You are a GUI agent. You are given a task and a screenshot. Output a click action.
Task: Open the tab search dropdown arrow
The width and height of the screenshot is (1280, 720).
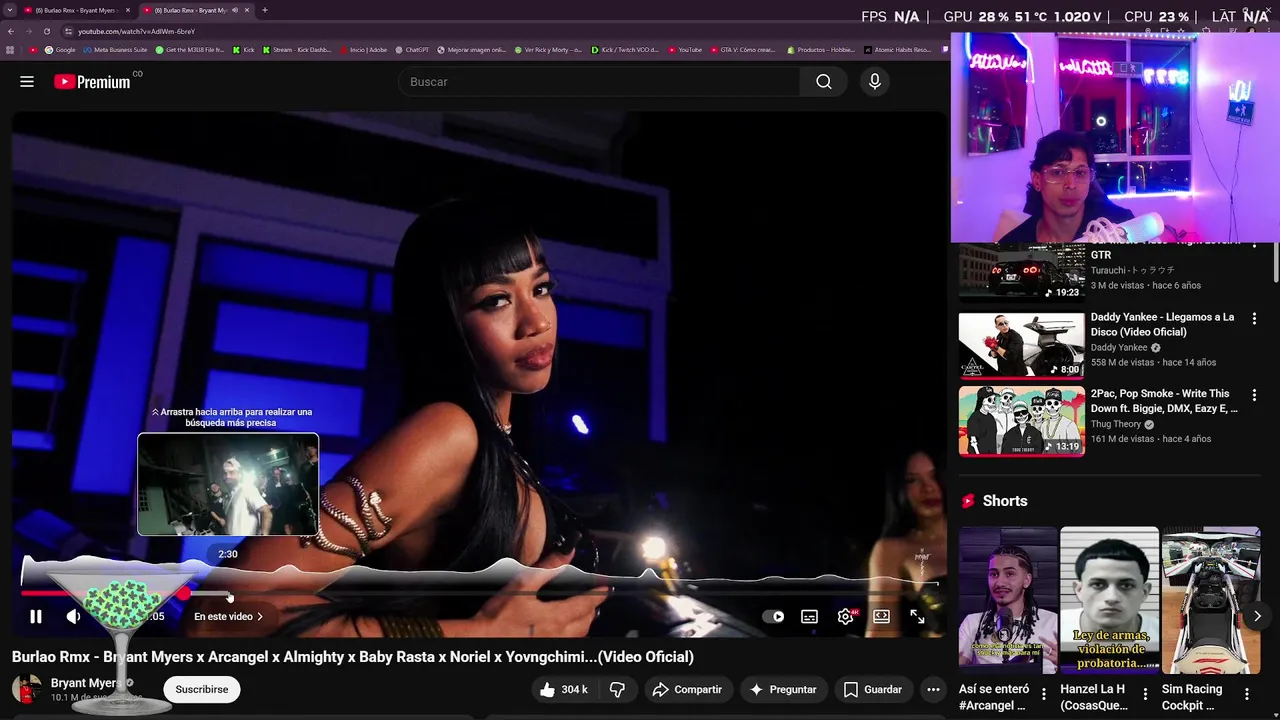point(10,10)
